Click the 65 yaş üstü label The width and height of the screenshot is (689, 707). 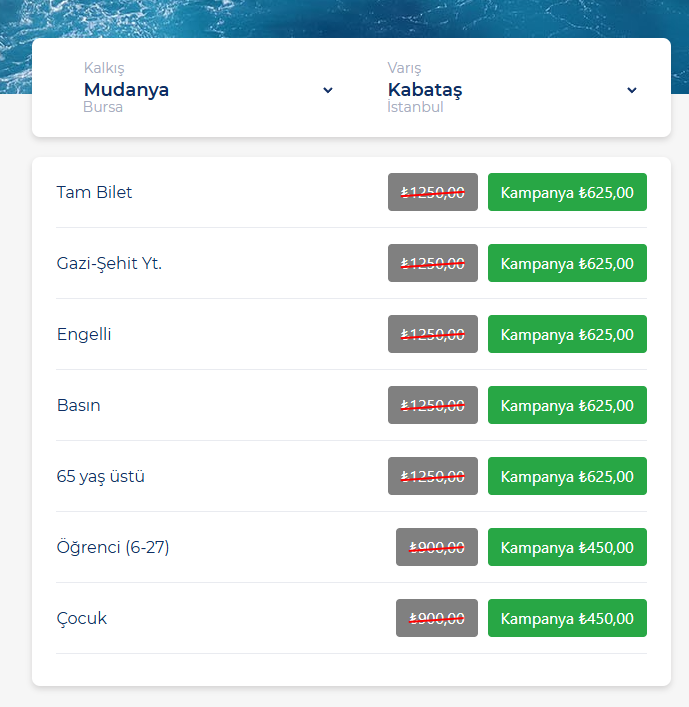tap(101, 477)
